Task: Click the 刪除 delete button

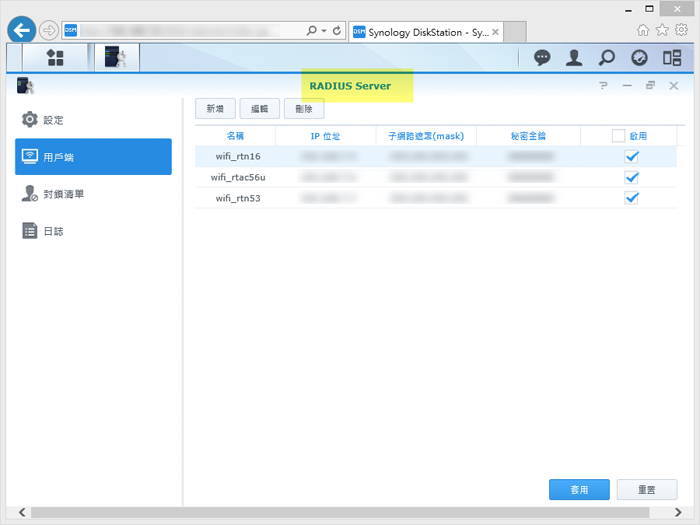Action: point(304,109)
